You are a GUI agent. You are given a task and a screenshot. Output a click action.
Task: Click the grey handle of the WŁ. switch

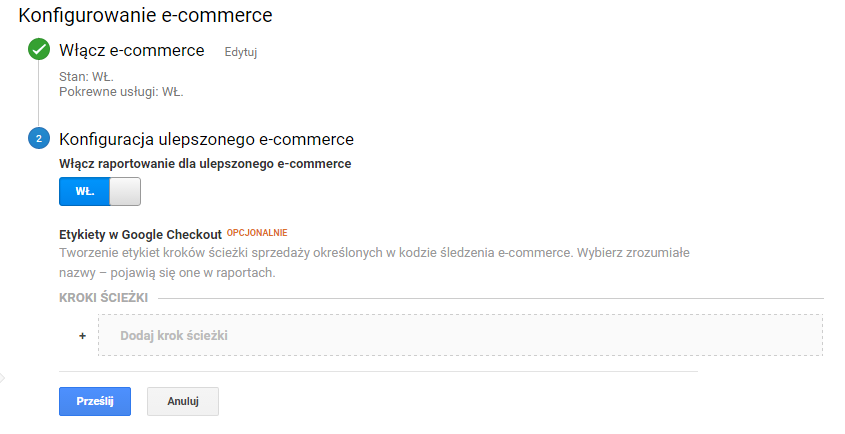[124, 191]
